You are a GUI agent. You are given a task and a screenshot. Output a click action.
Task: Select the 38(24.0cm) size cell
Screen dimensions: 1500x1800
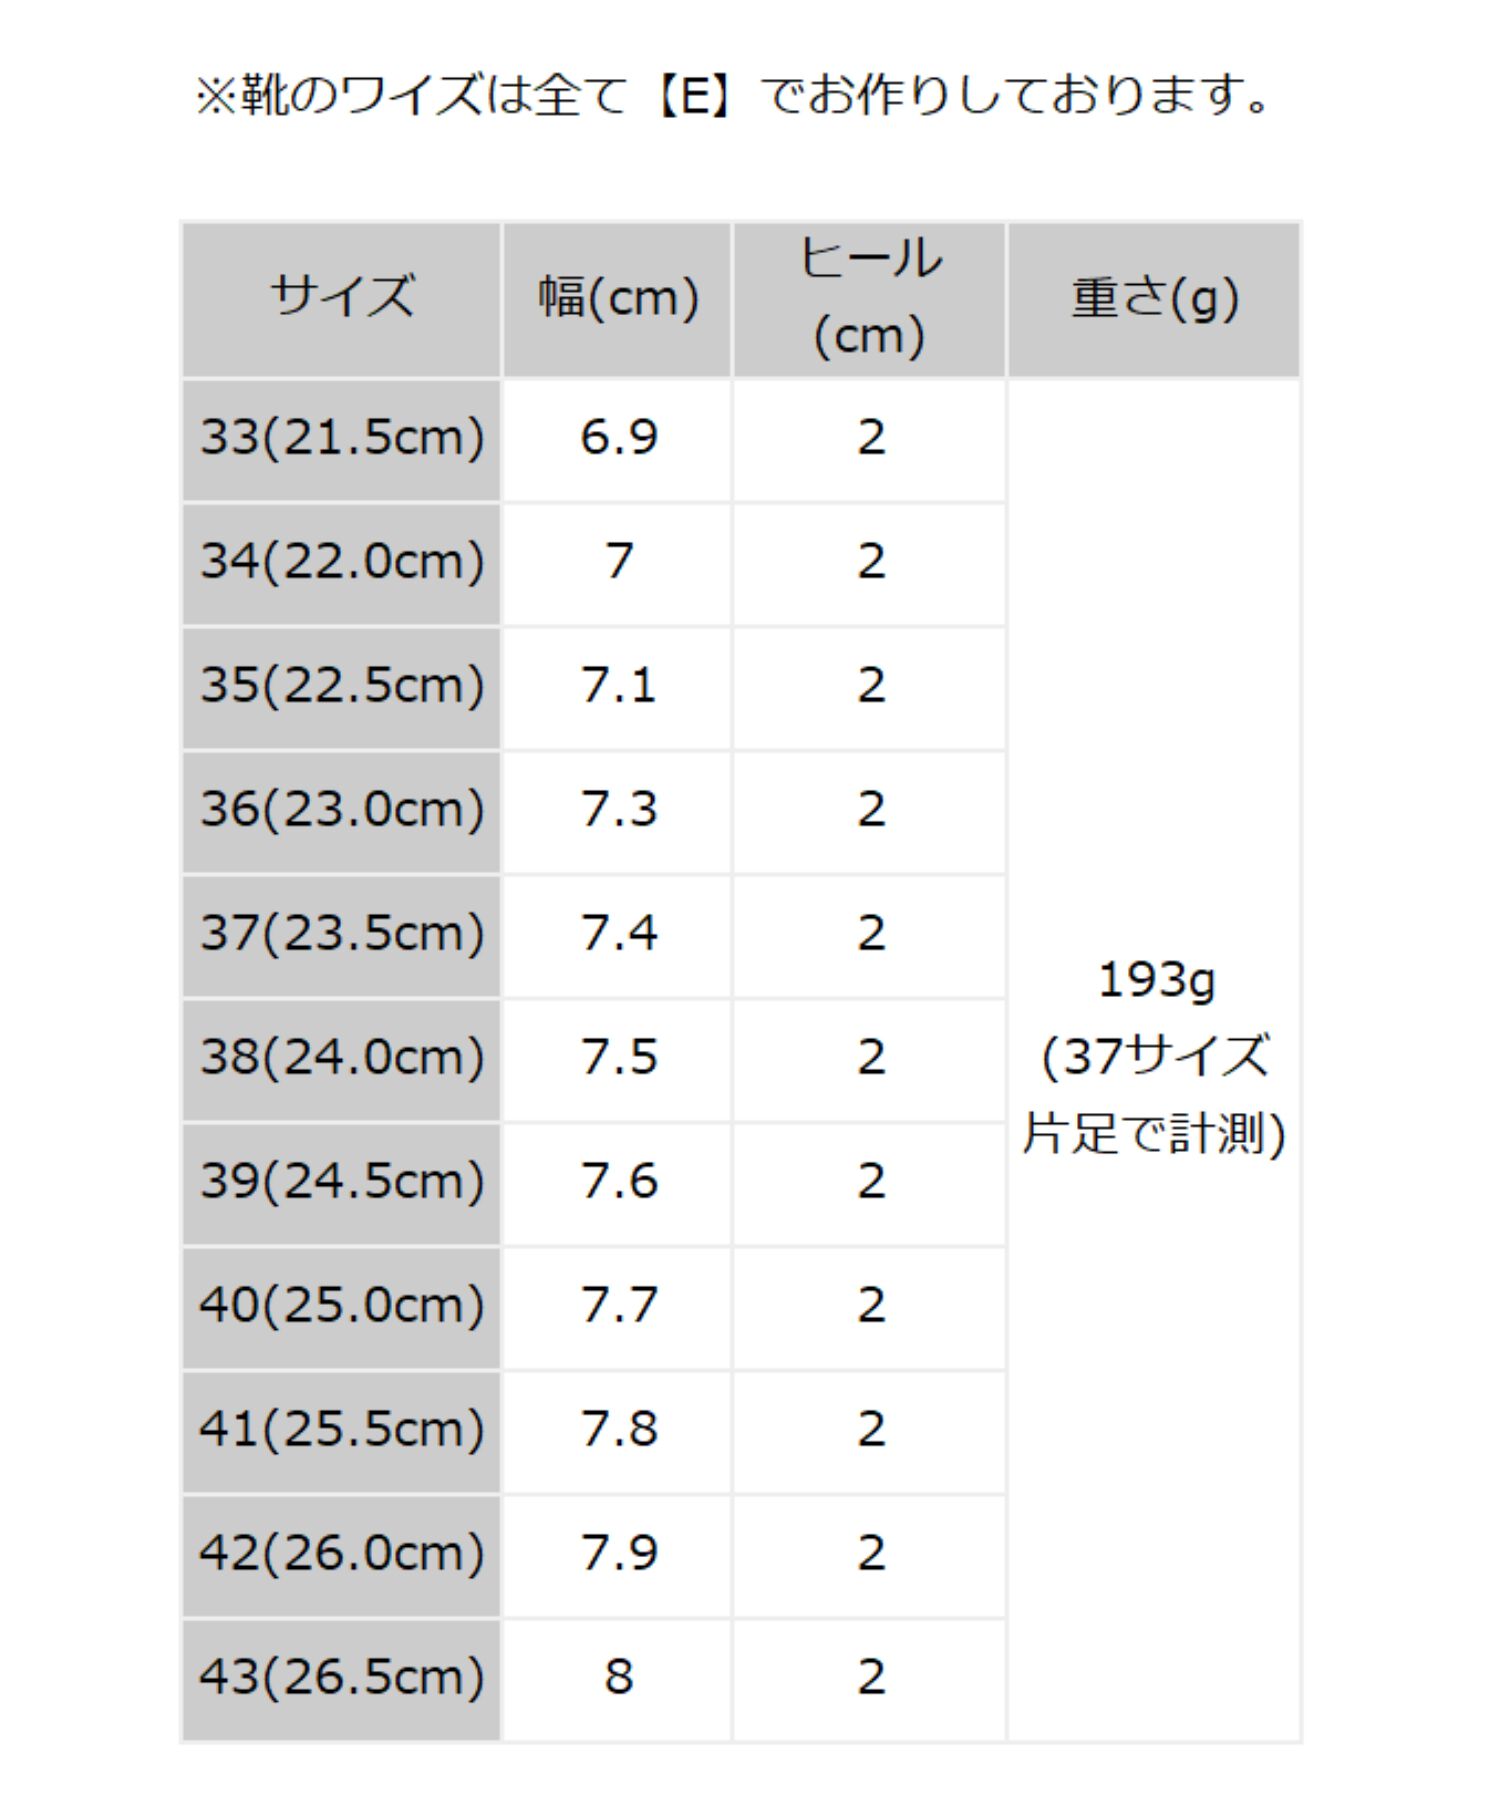coord(341,1058)
